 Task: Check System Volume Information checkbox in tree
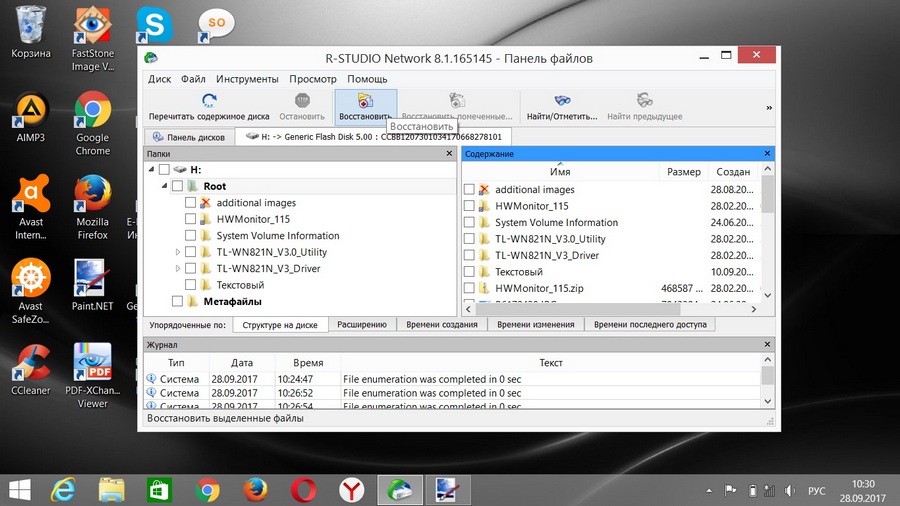pyautogui.click(x=191, y=235)
